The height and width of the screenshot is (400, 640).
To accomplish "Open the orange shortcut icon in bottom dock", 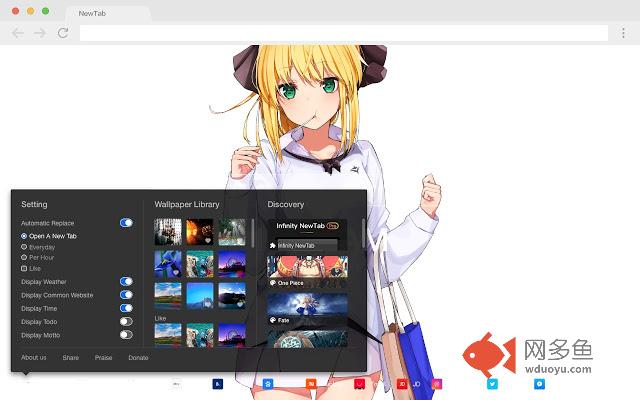I will [311, 384].
